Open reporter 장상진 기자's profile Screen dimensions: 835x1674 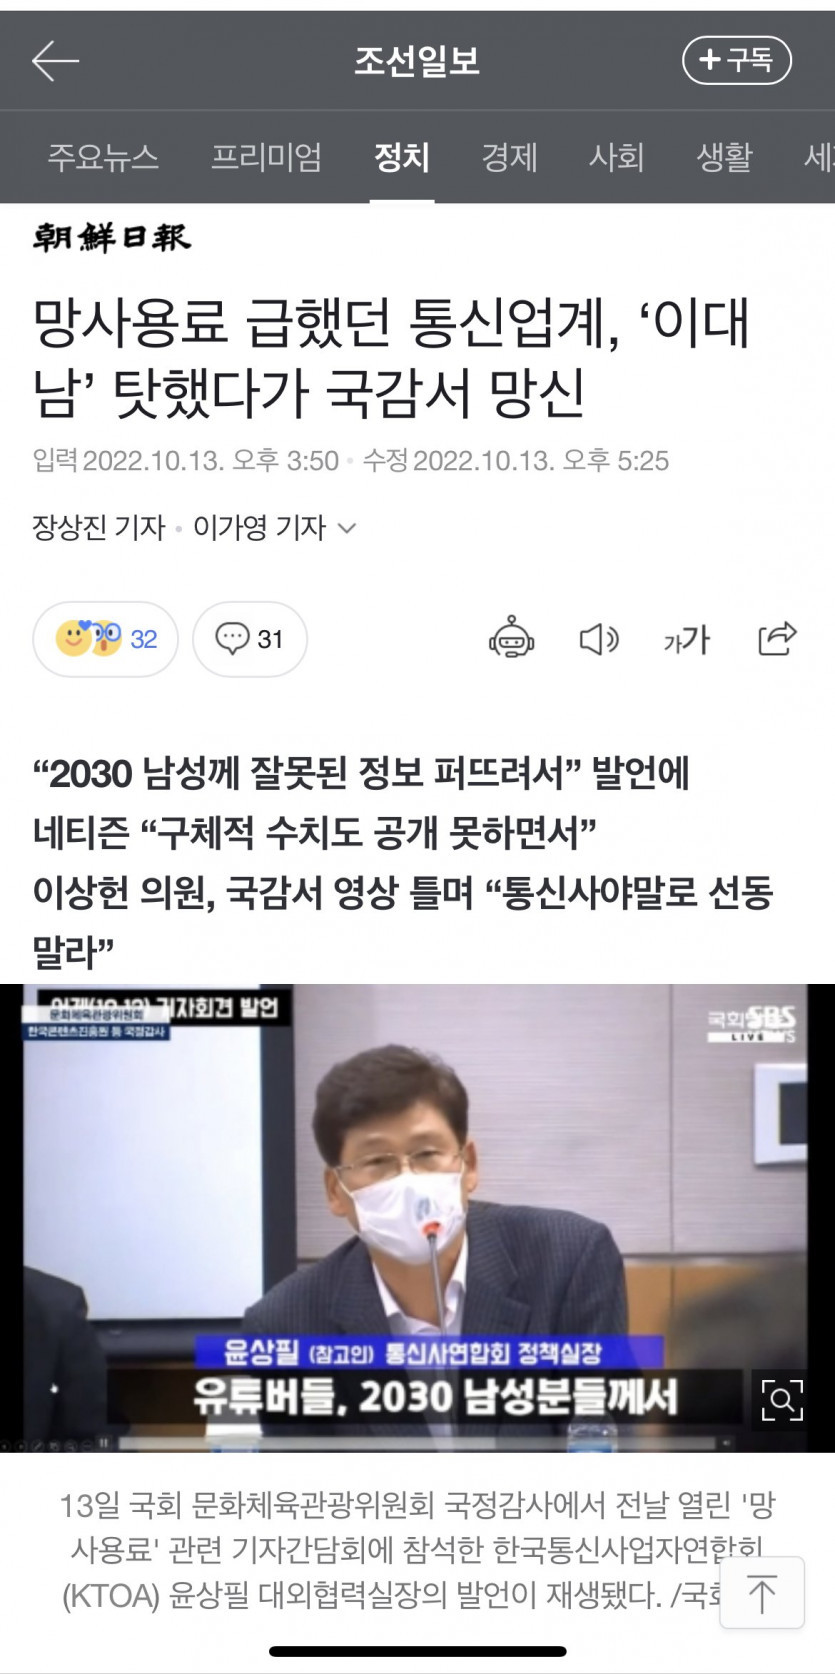[x=98, y=527]
